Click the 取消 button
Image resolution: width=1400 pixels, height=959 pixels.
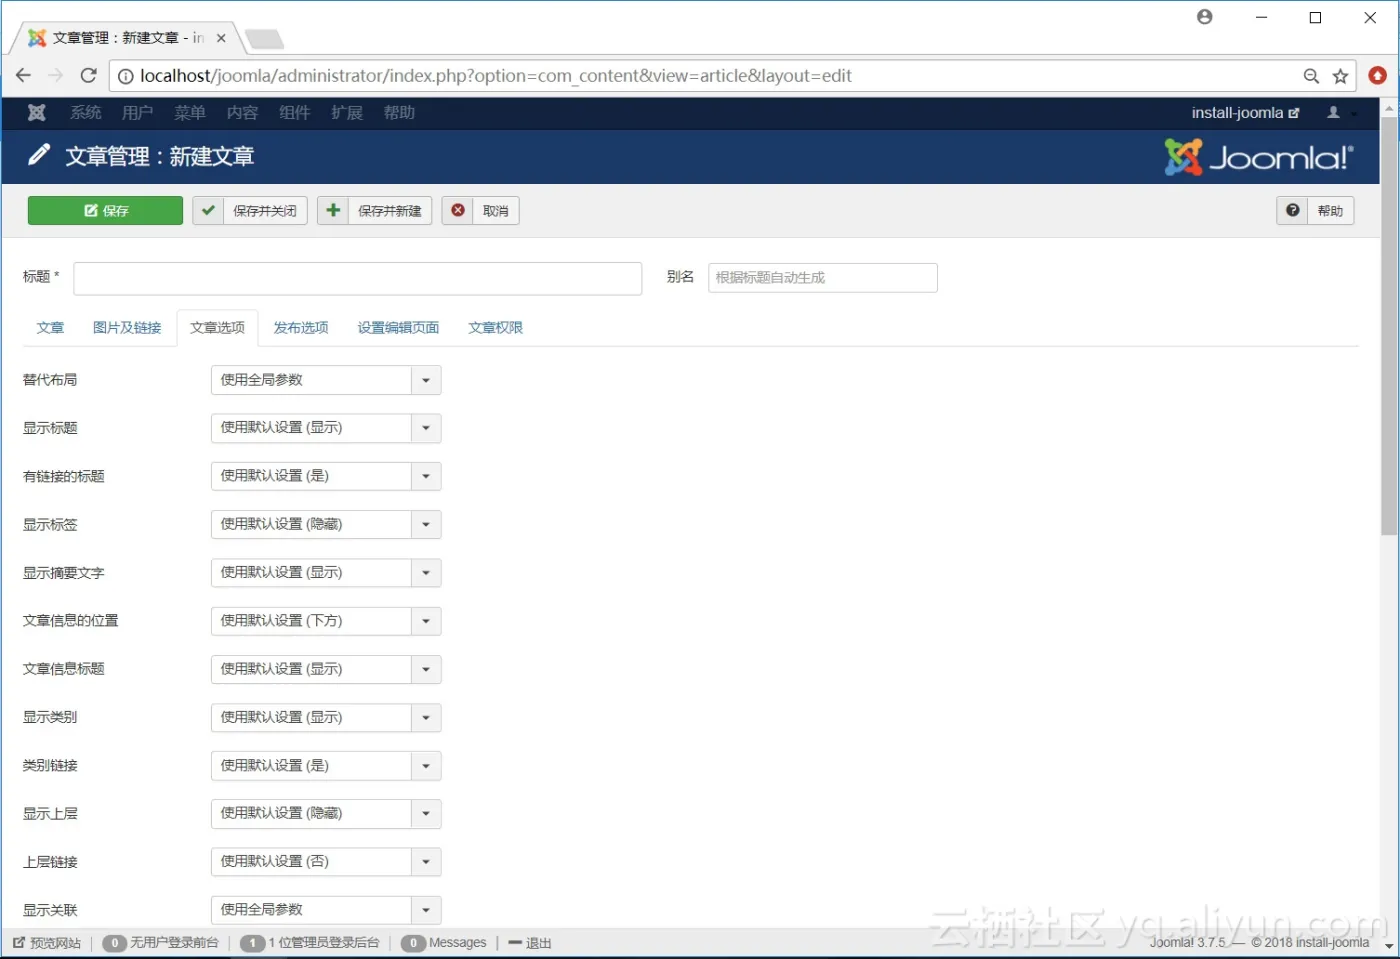tap(480, 211)
